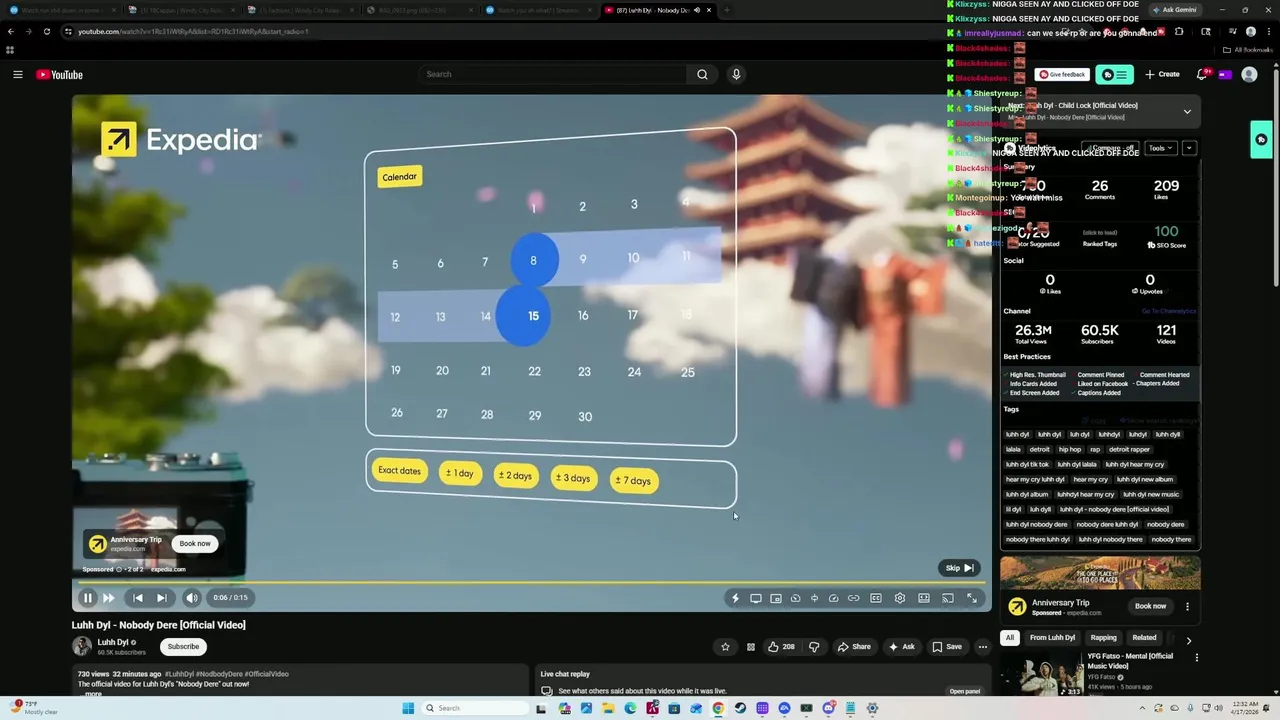1280x720 pixels.
Task: Toggle Compare off switch in Videolytics
Action: (x=1111, y=148)
